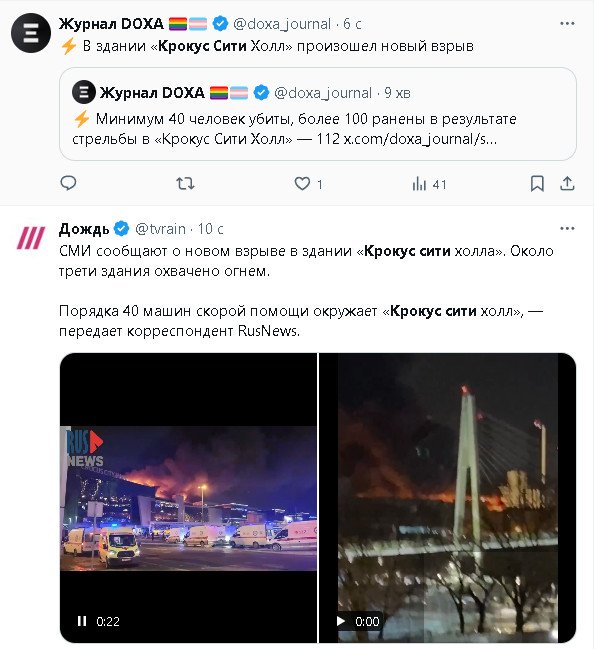Viewport: 596px width, 649px height.
Task: Like the DOXA tweet with heart icon
Action: tap(302, 183)
